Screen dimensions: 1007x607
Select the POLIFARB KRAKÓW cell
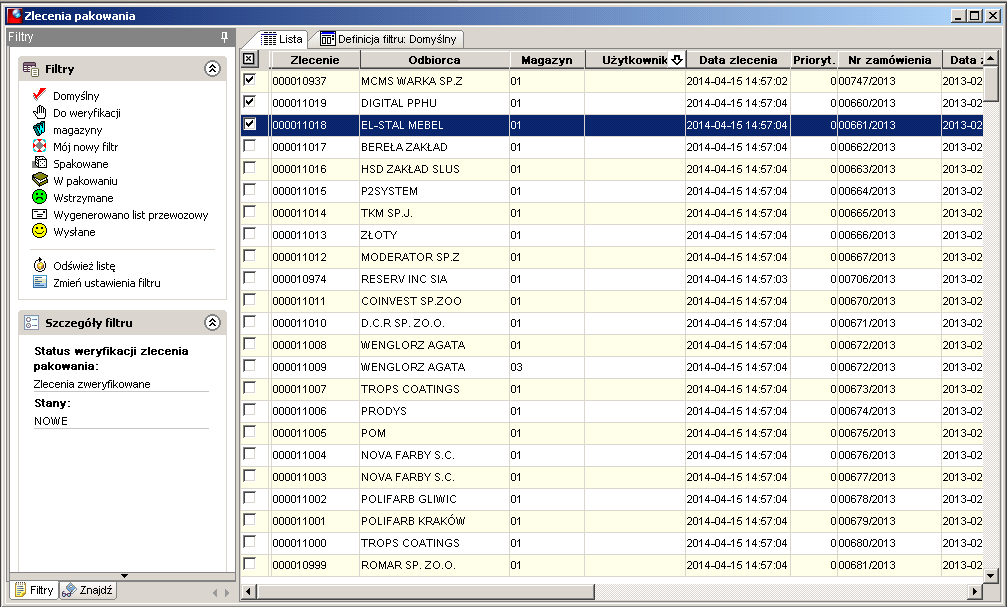click(x=434, y=521)
